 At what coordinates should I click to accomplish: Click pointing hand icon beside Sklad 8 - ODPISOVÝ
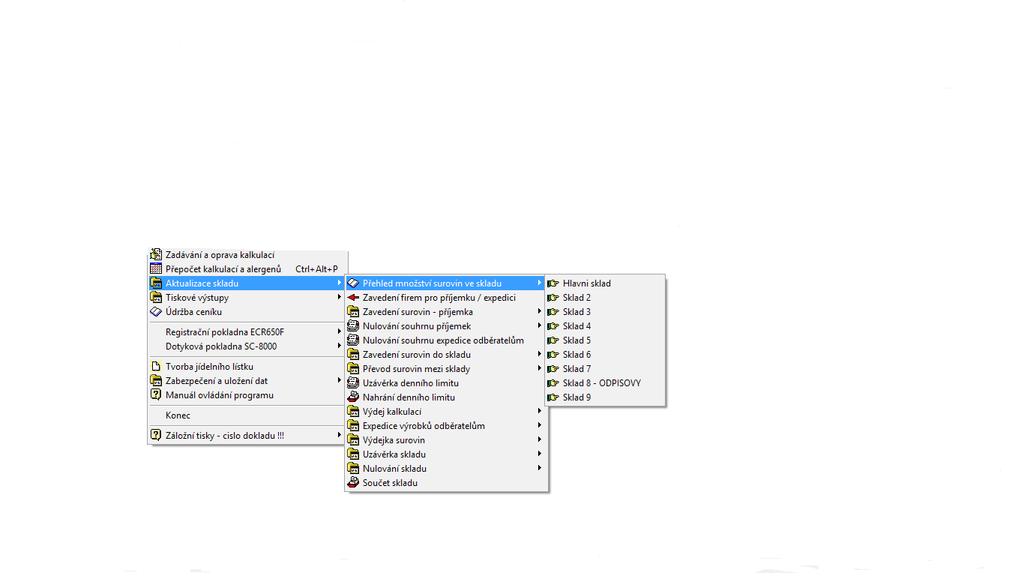pos(553,383)
